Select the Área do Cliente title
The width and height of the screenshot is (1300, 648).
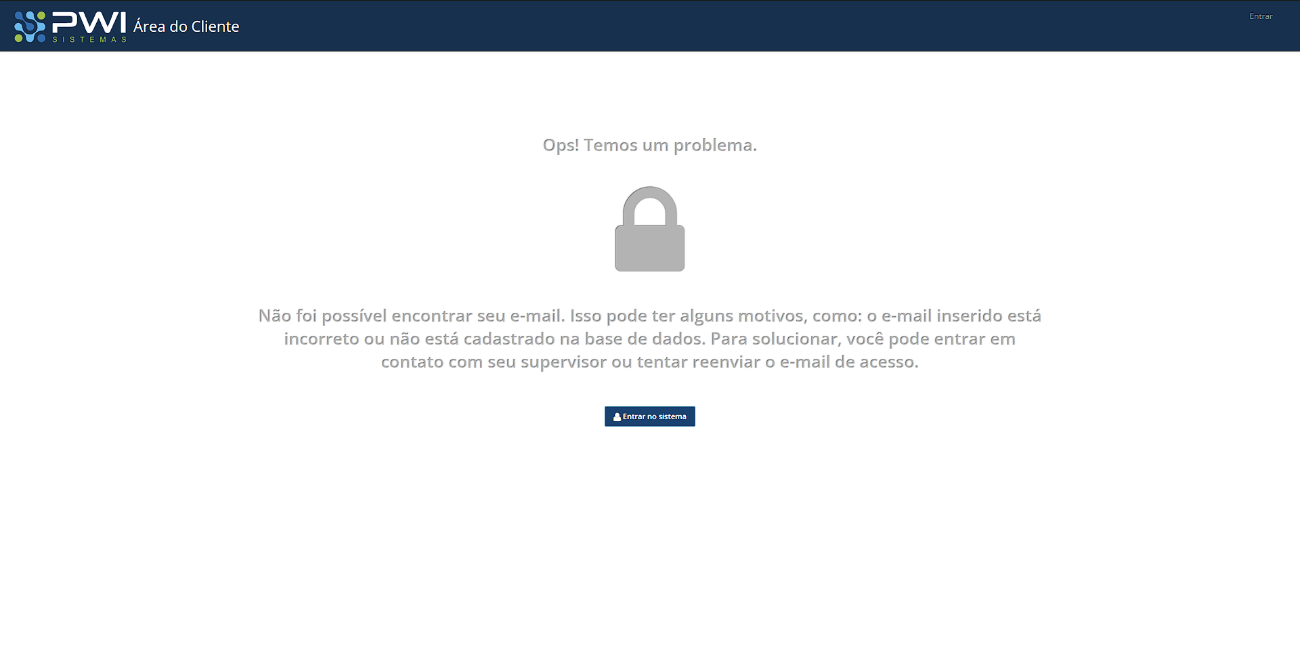186,26
